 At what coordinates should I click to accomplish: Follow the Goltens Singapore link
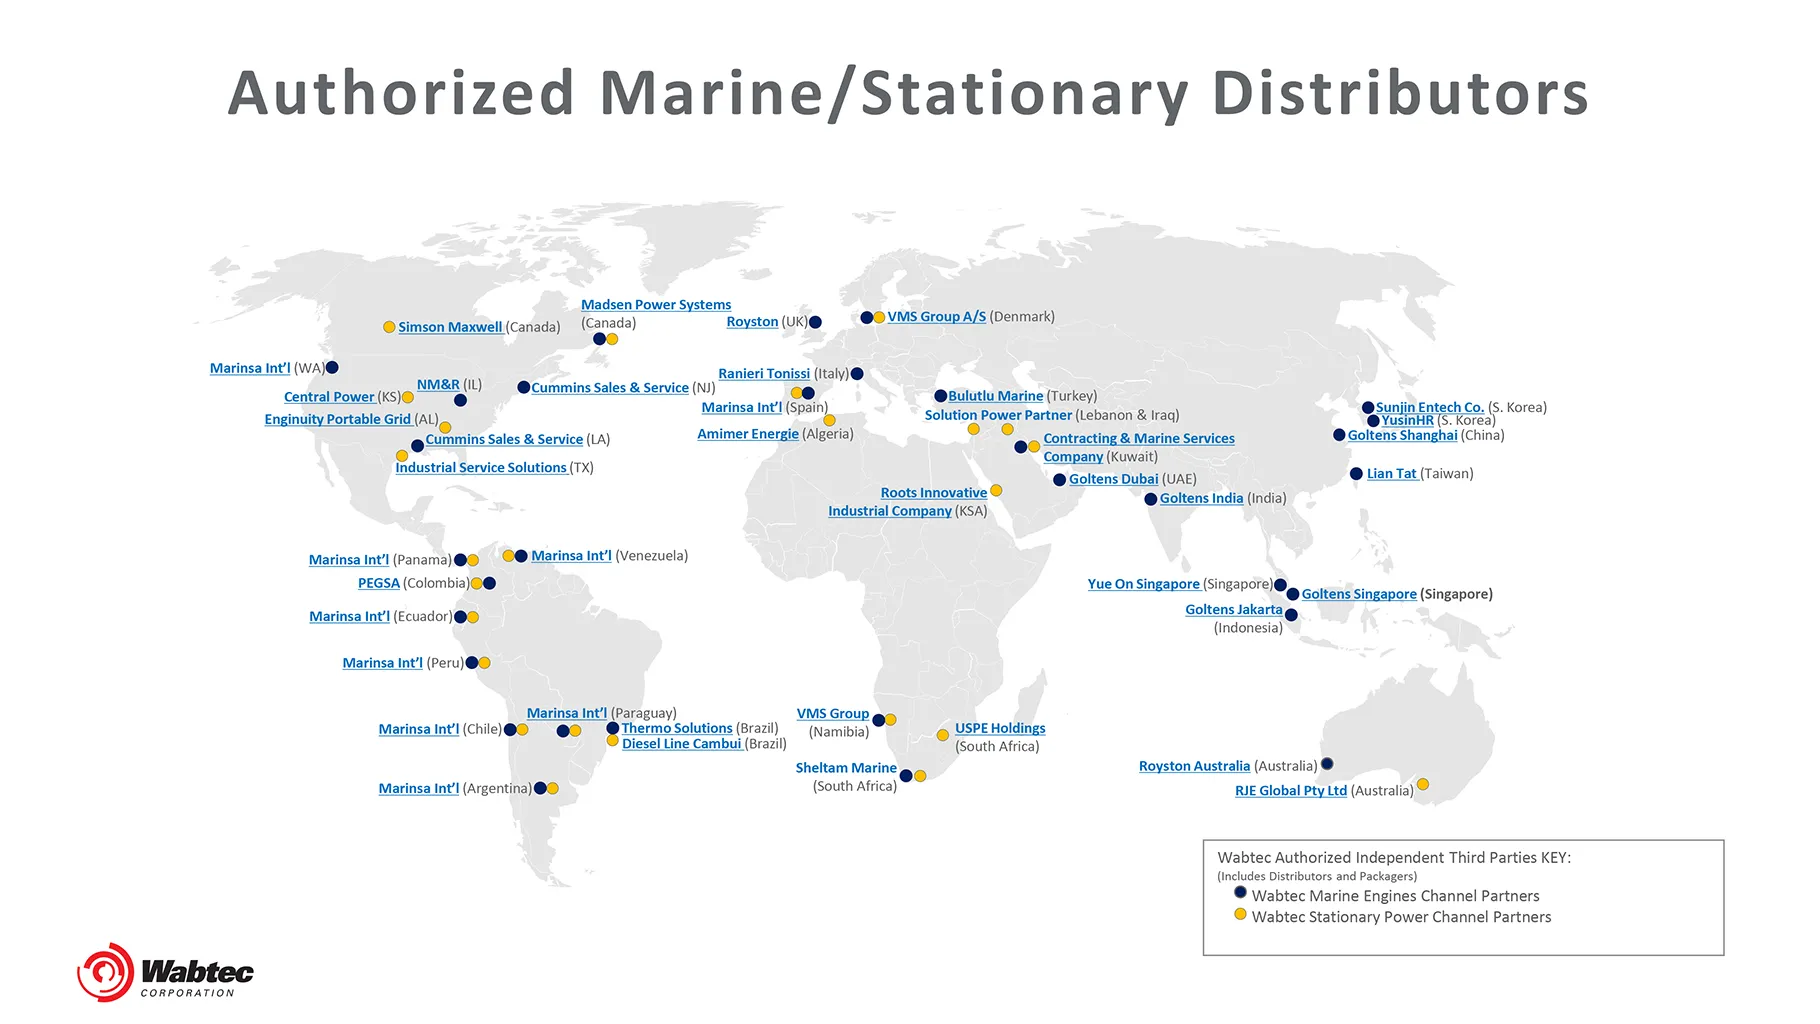pos(1358,594)
